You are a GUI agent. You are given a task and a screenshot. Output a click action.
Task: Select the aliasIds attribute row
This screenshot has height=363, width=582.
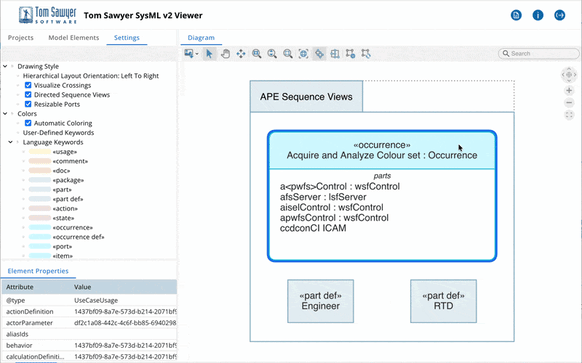point(89,334)
